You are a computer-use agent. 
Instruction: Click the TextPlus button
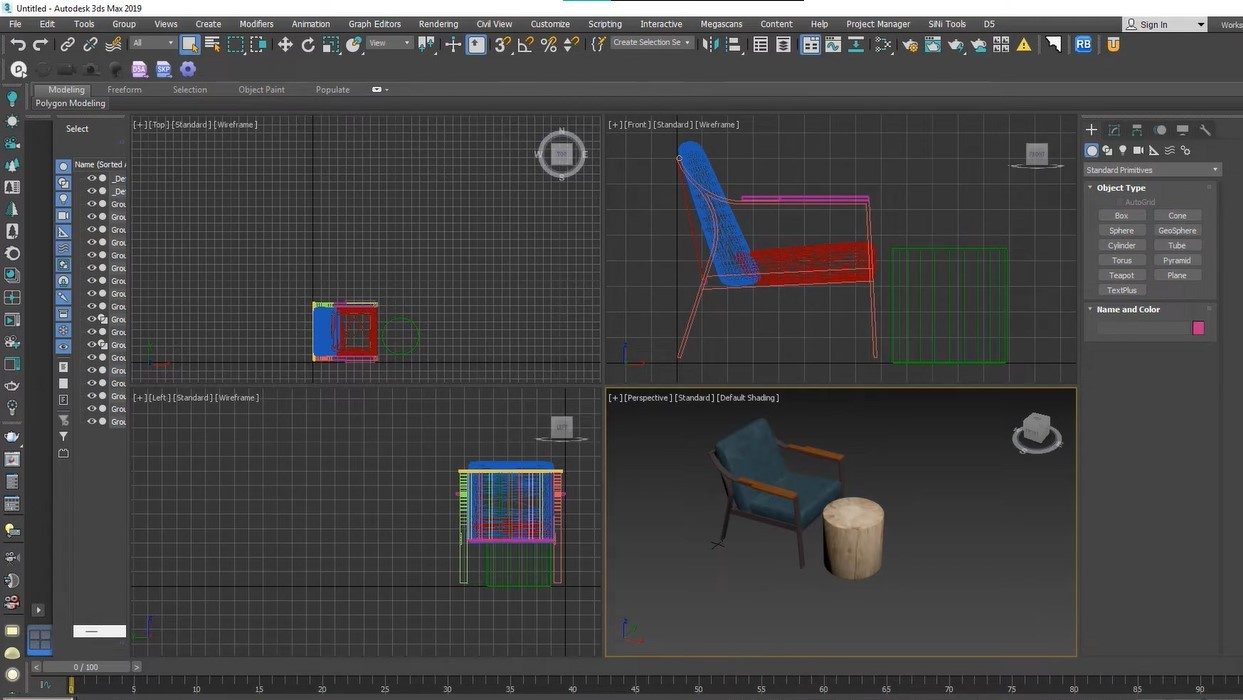(x=1121, y=291)
